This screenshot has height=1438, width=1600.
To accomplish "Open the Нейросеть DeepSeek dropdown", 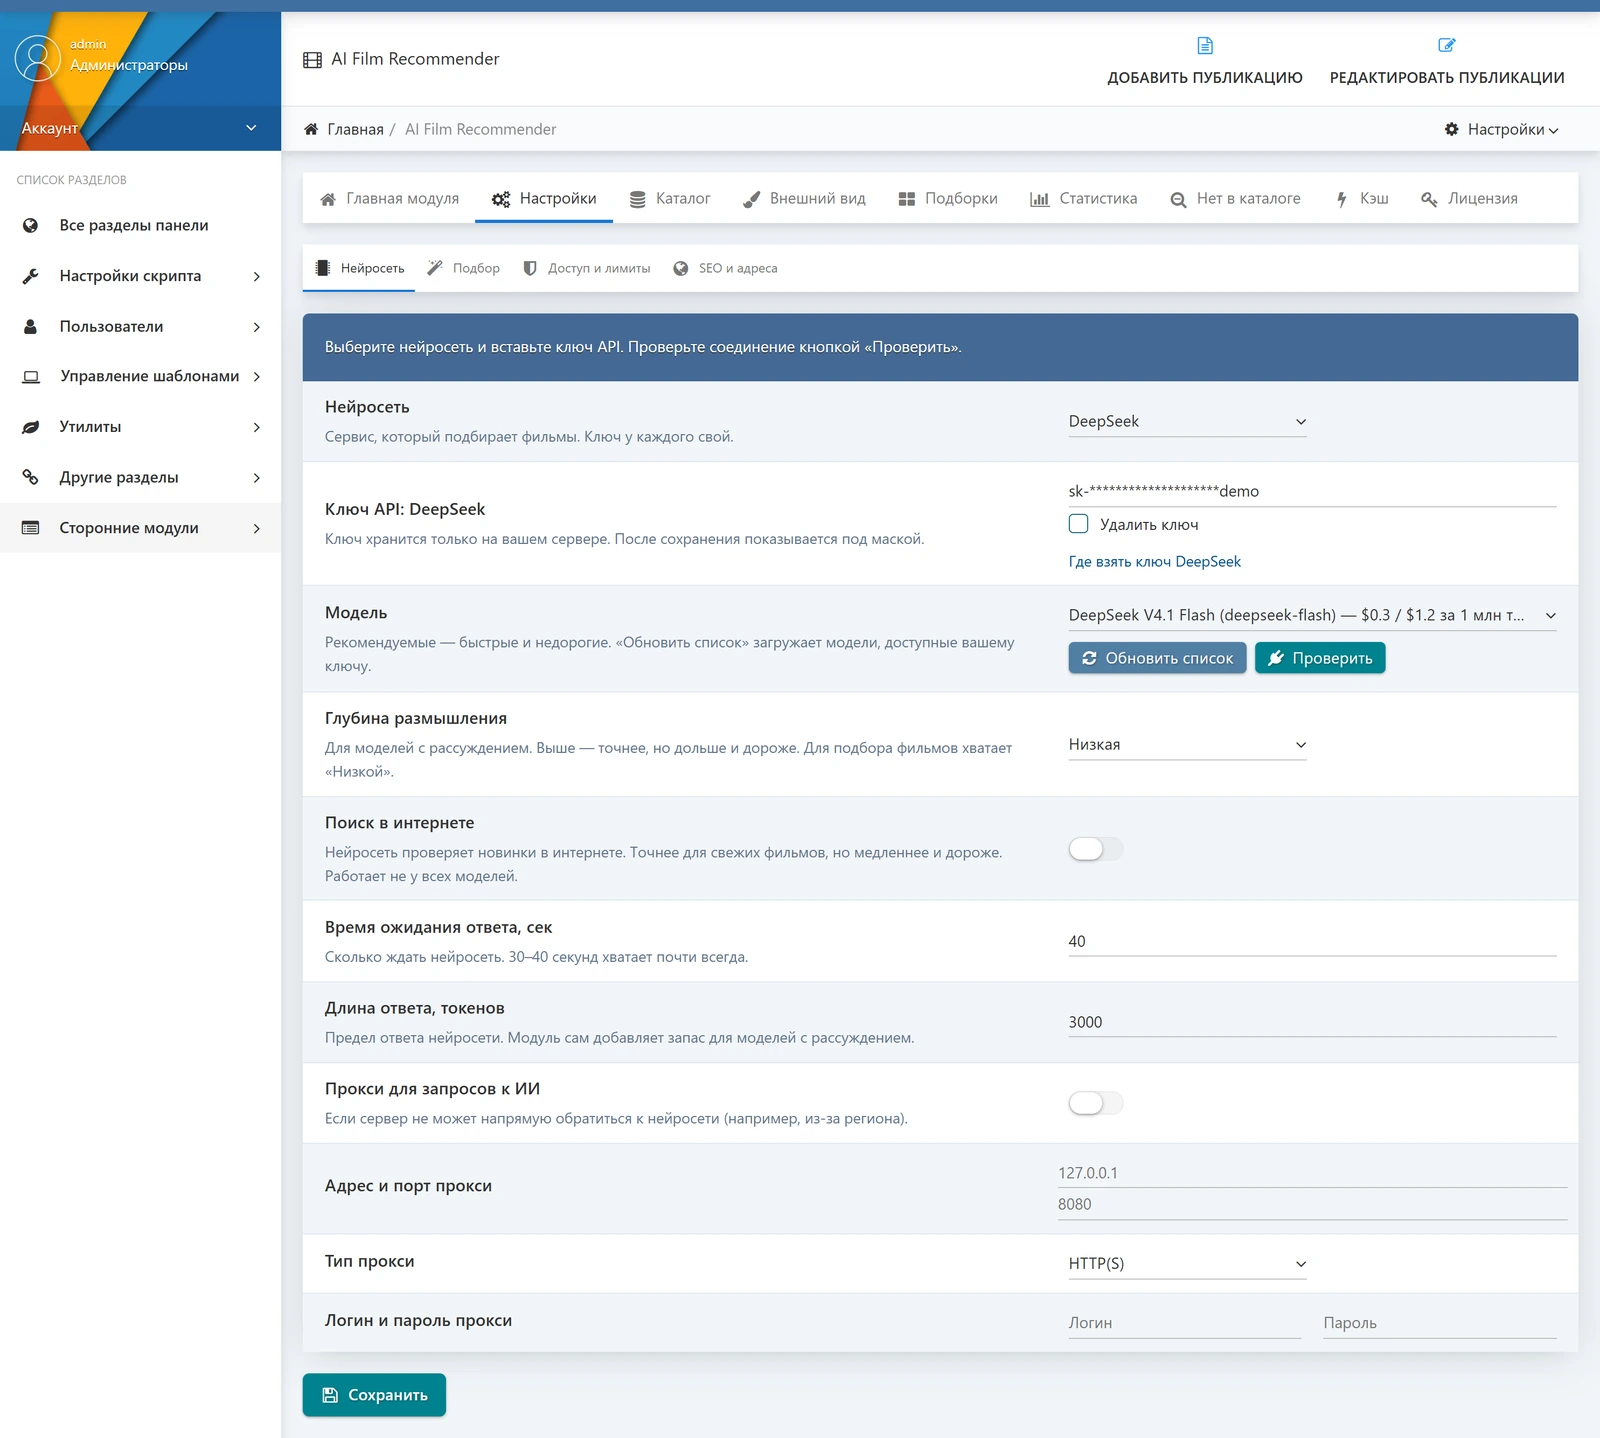I will coord(1187,421).
